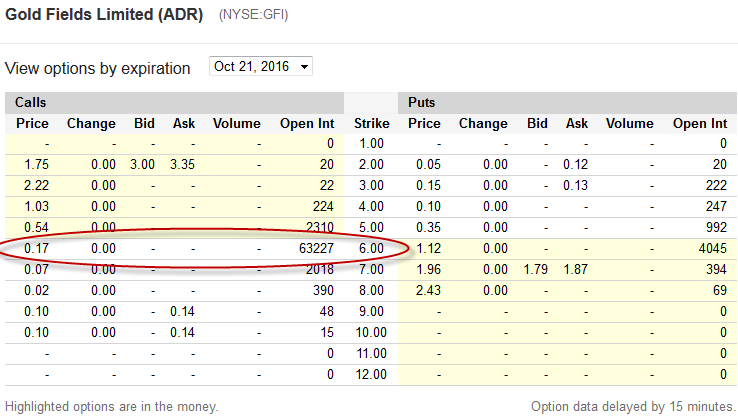Click strike price 10.00
The width and height of the screenshot is (738, 419).
coord(371,332)
